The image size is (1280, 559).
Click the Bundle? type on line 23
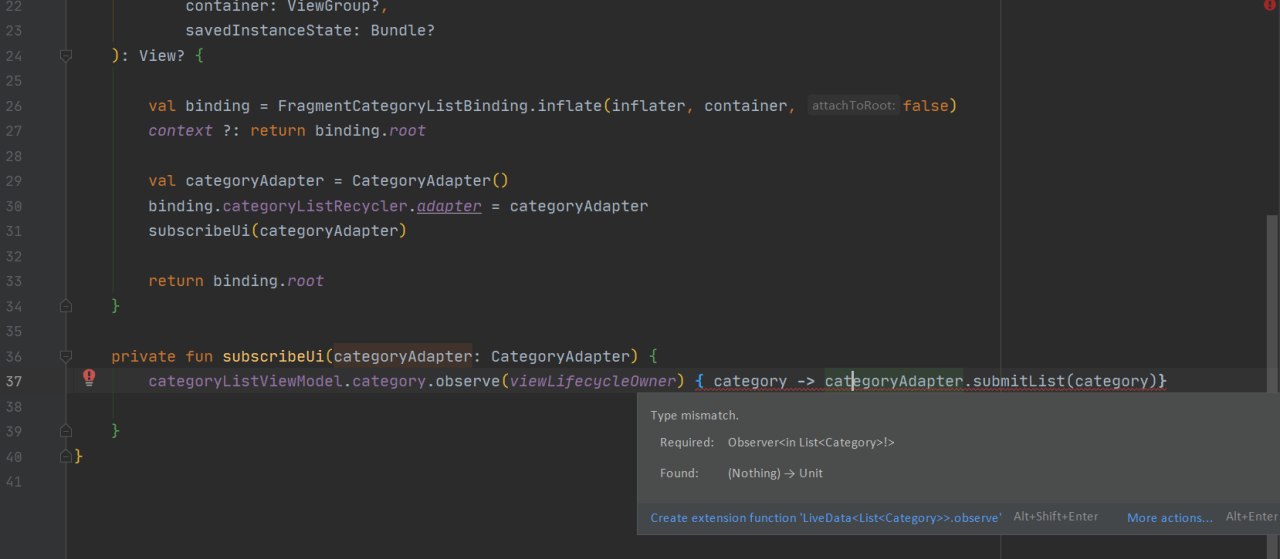click(403, 31)
